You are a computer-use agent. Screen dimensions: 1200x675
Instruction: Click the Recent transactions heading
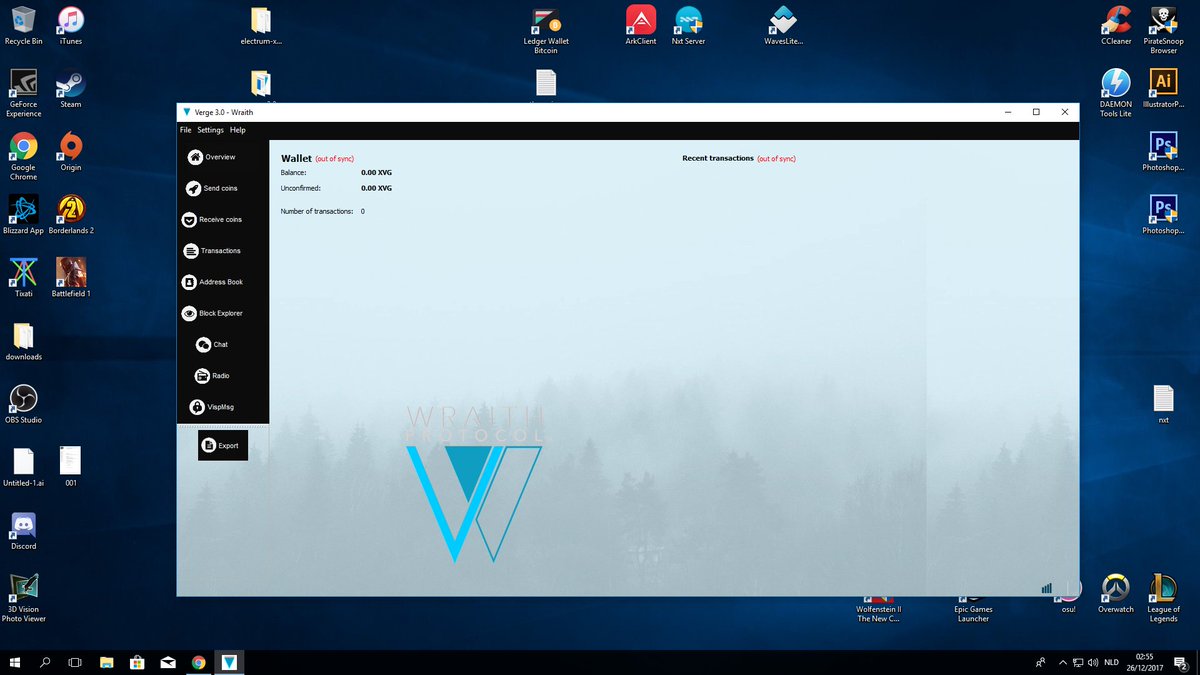(x=718, y=158)
